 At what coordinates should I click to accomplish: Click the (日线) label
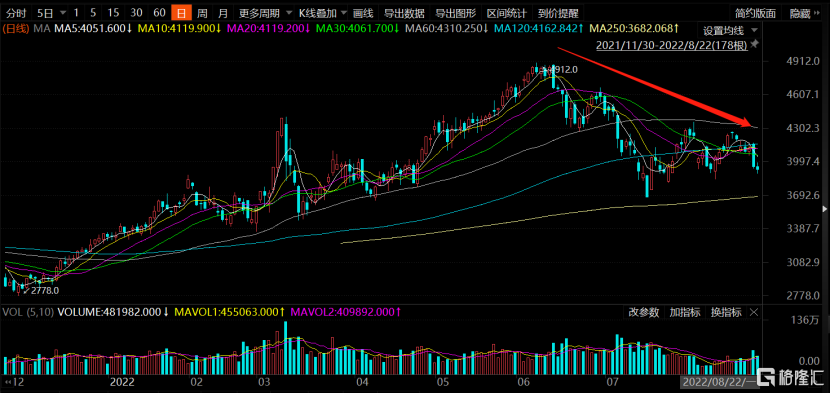(x=17, y=28)
